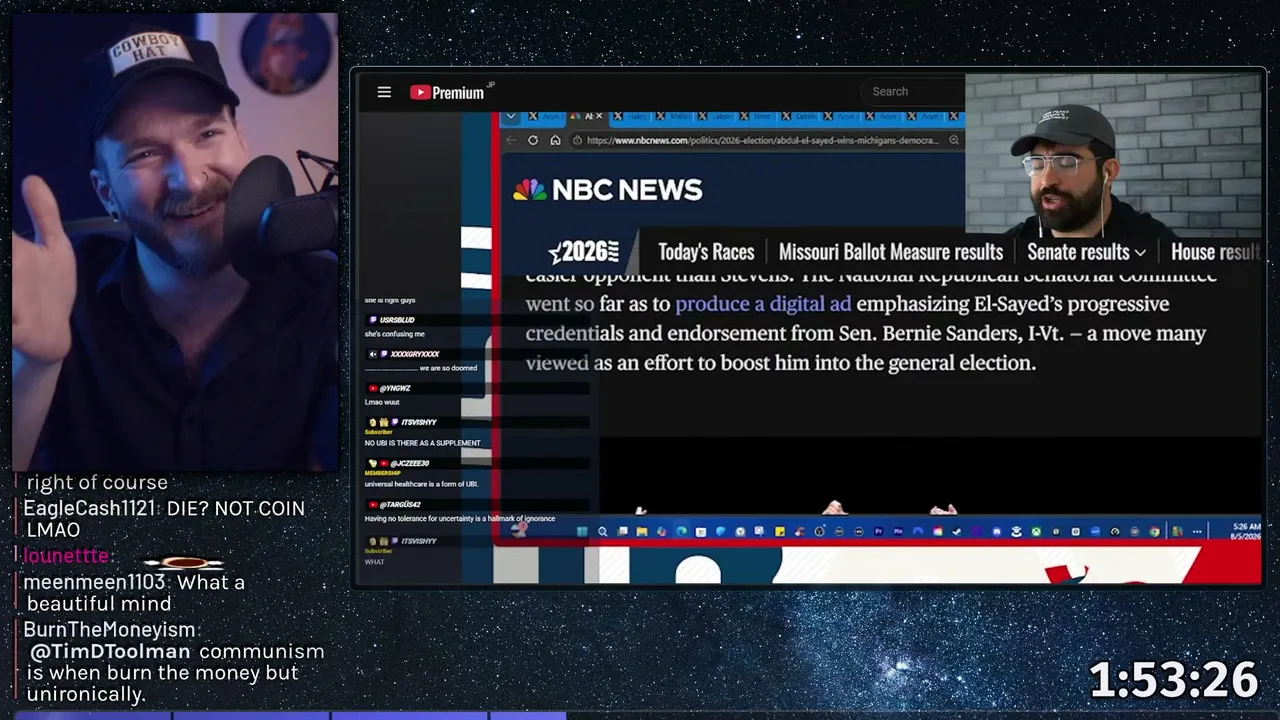Click the stream timer 1:53:26
Viewport: 1280px width, 720px height.
[1173, 680]
